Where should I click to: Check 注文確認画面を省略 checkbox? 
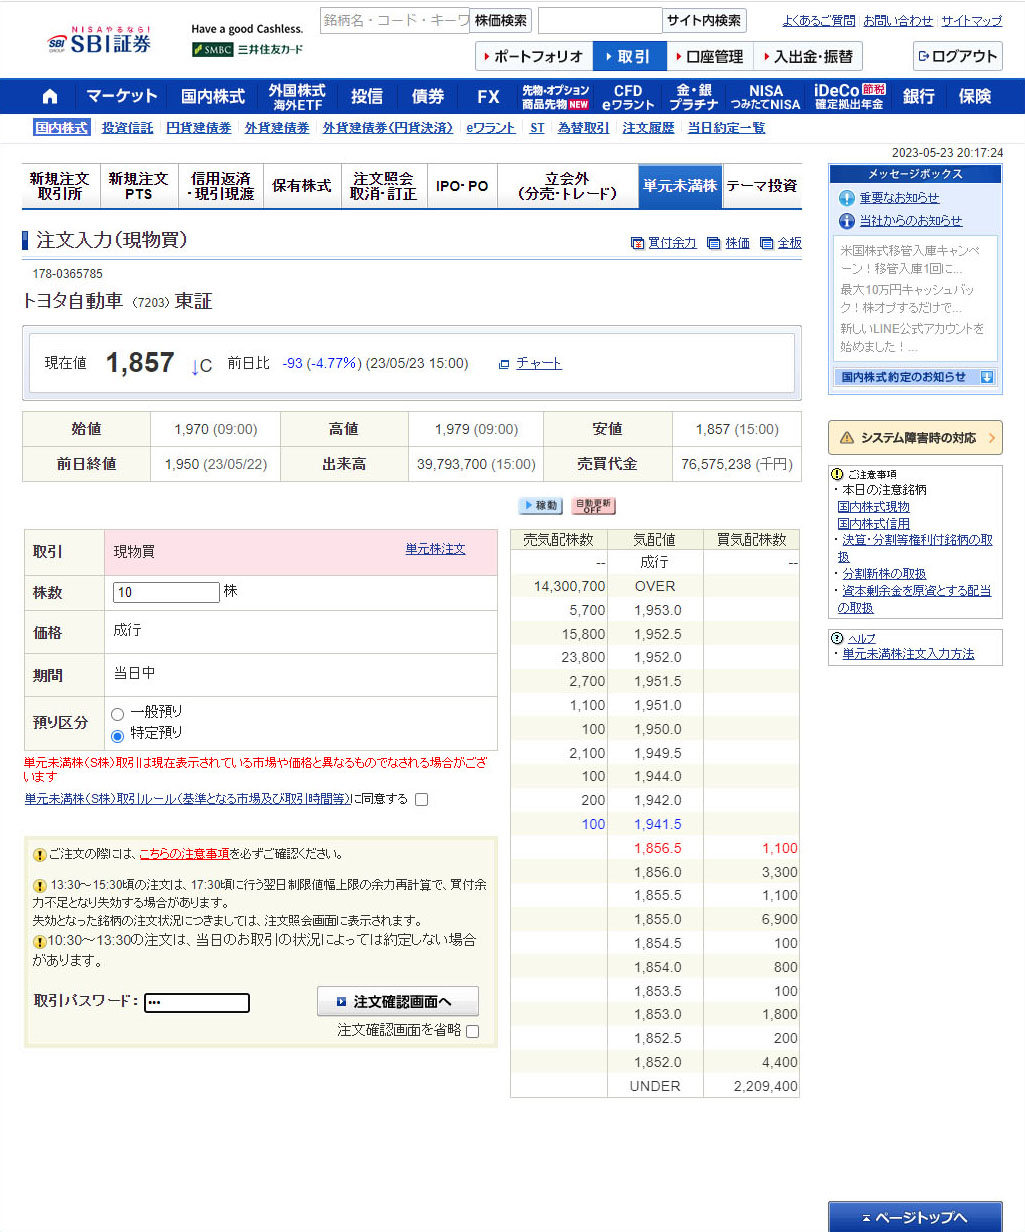point(473,1032)
